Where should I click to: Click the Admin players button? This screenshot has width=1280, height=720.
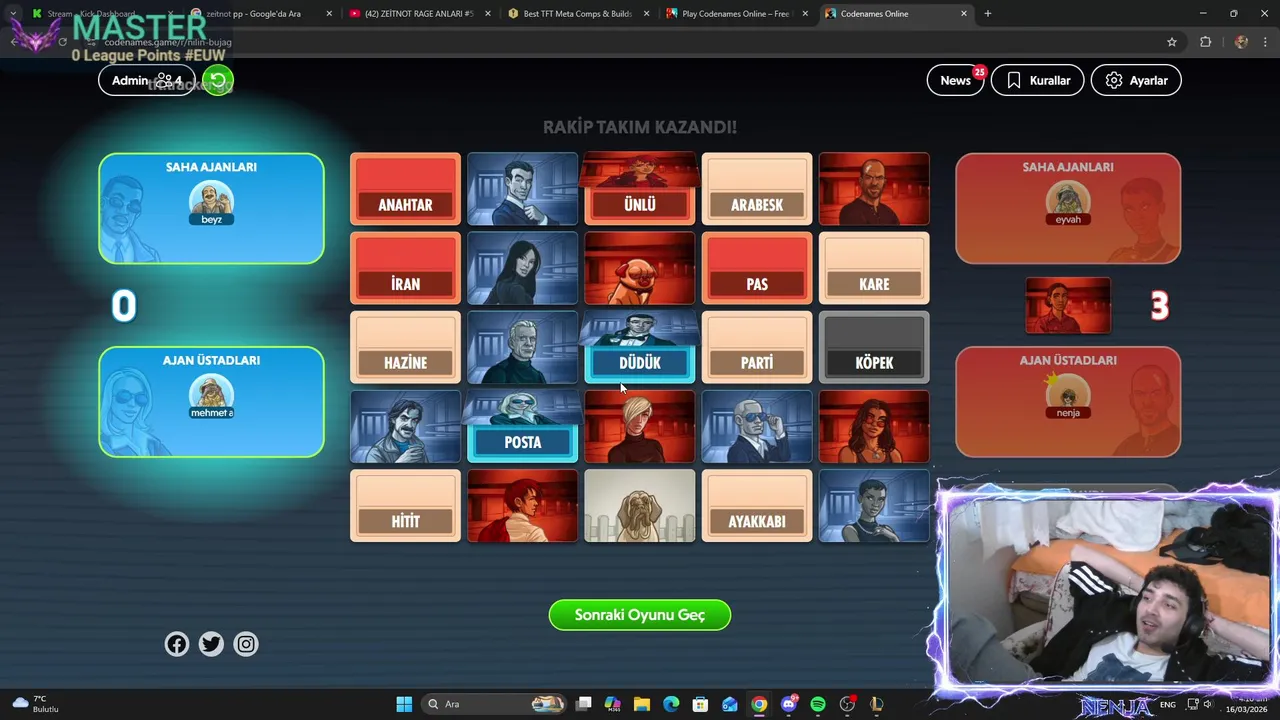coord(147,80)
